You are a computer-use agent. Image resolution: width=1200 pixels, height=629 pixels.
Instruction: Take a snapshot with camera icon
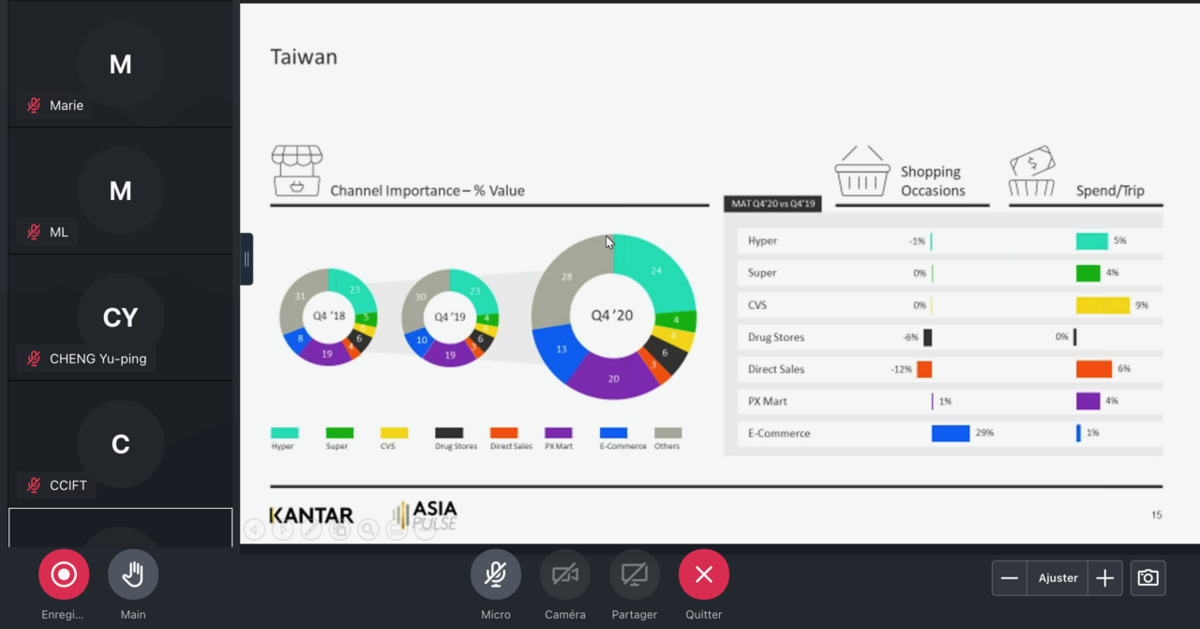pos(1148,578)
